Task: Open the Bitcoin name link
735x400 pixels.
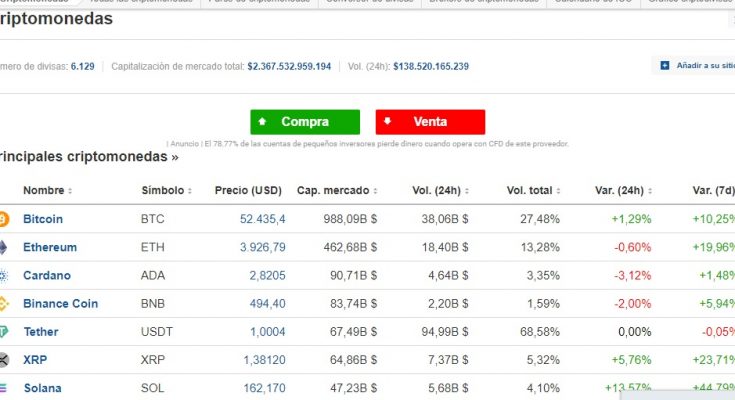Action: [43, 219]
